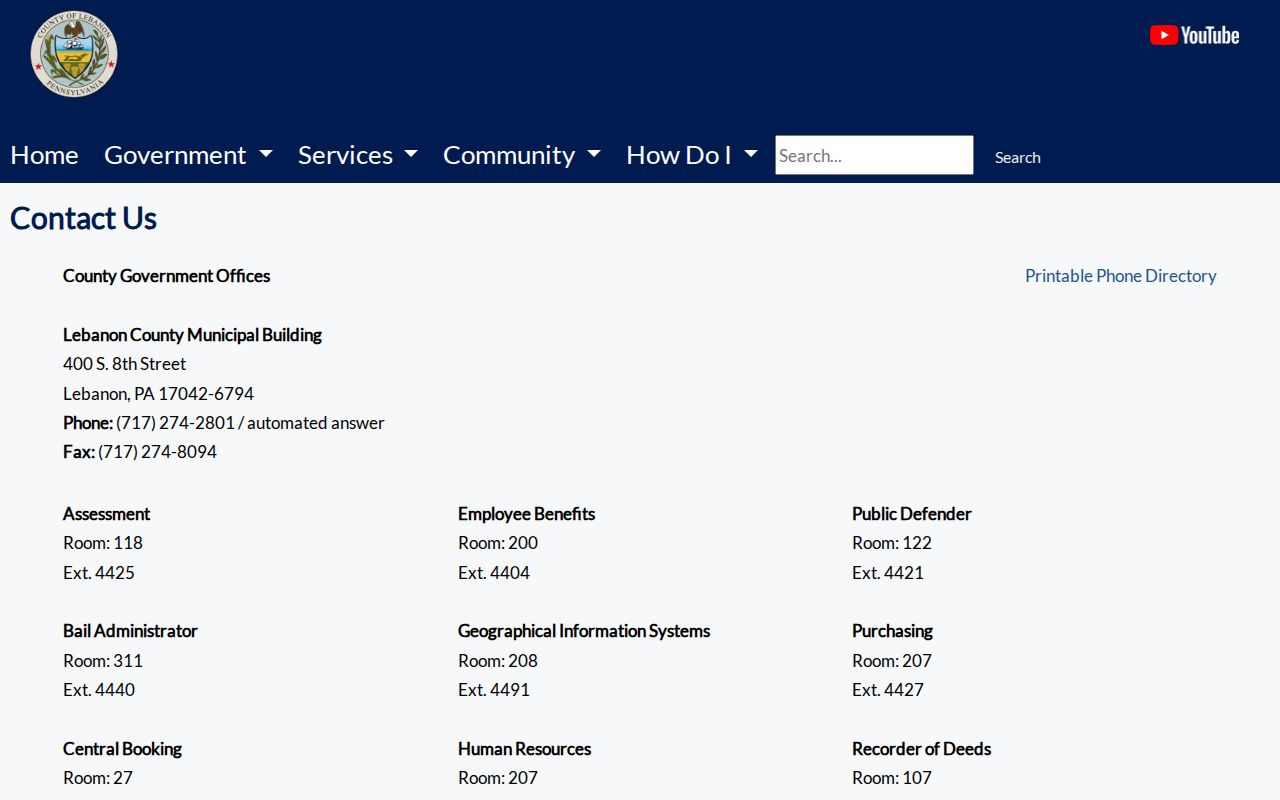Image resolution: width=1280 pixels, height=800 pixels.
Task: Select the County Government Offices heading
Action: [166, 276]
